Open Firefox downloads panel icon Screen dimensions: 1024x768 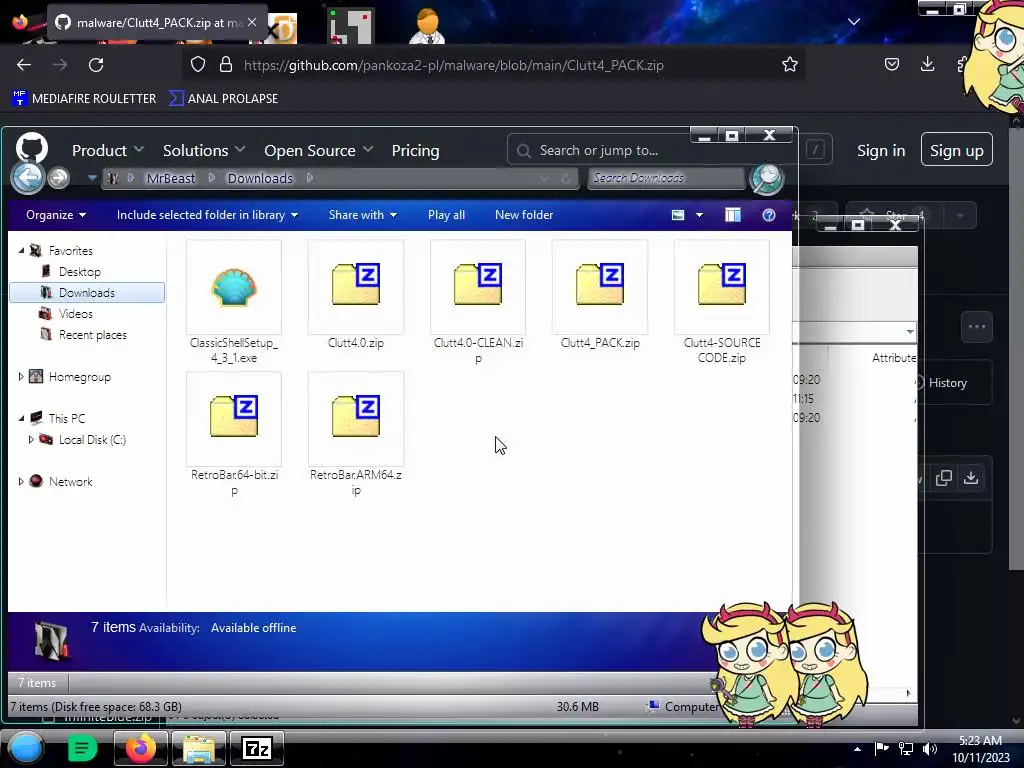click(927, 64)
